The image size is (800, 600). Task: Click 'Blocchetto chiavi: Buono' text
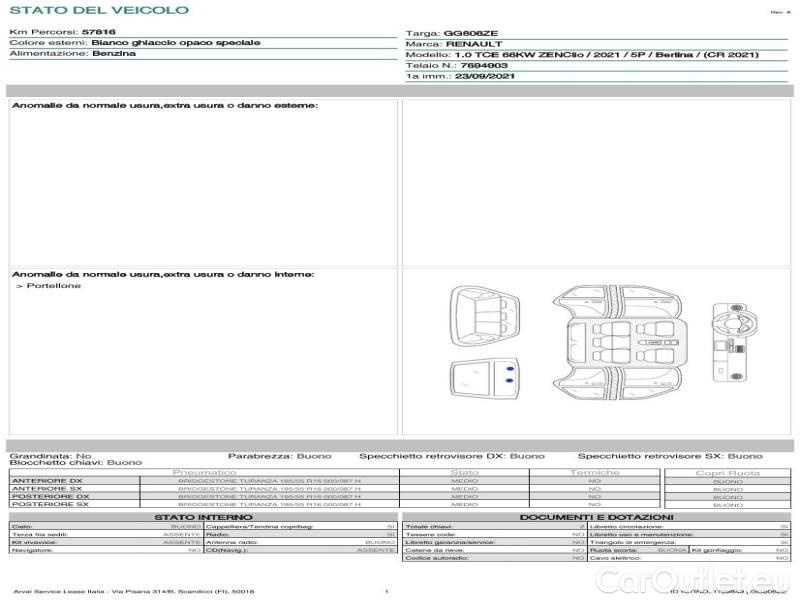coord(76,462)
